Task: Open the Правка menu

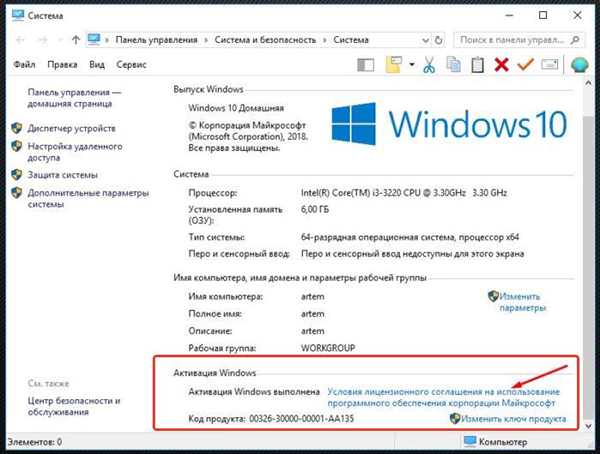Action: click(x=62, y=65)
